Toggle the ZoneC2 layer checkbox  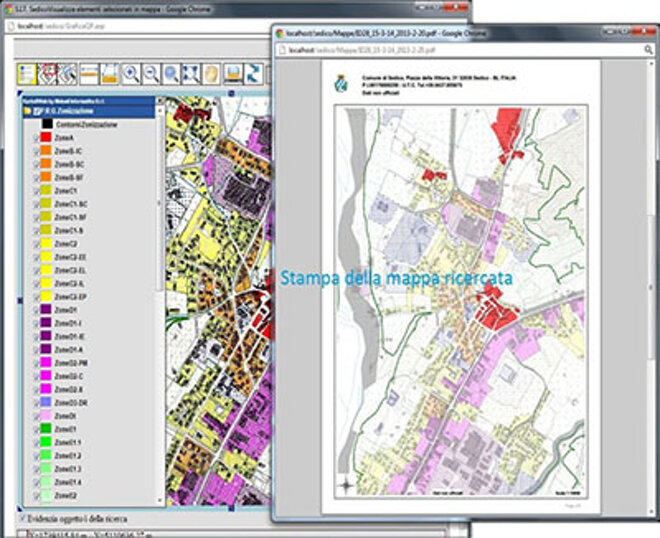(x=37, y=243)
